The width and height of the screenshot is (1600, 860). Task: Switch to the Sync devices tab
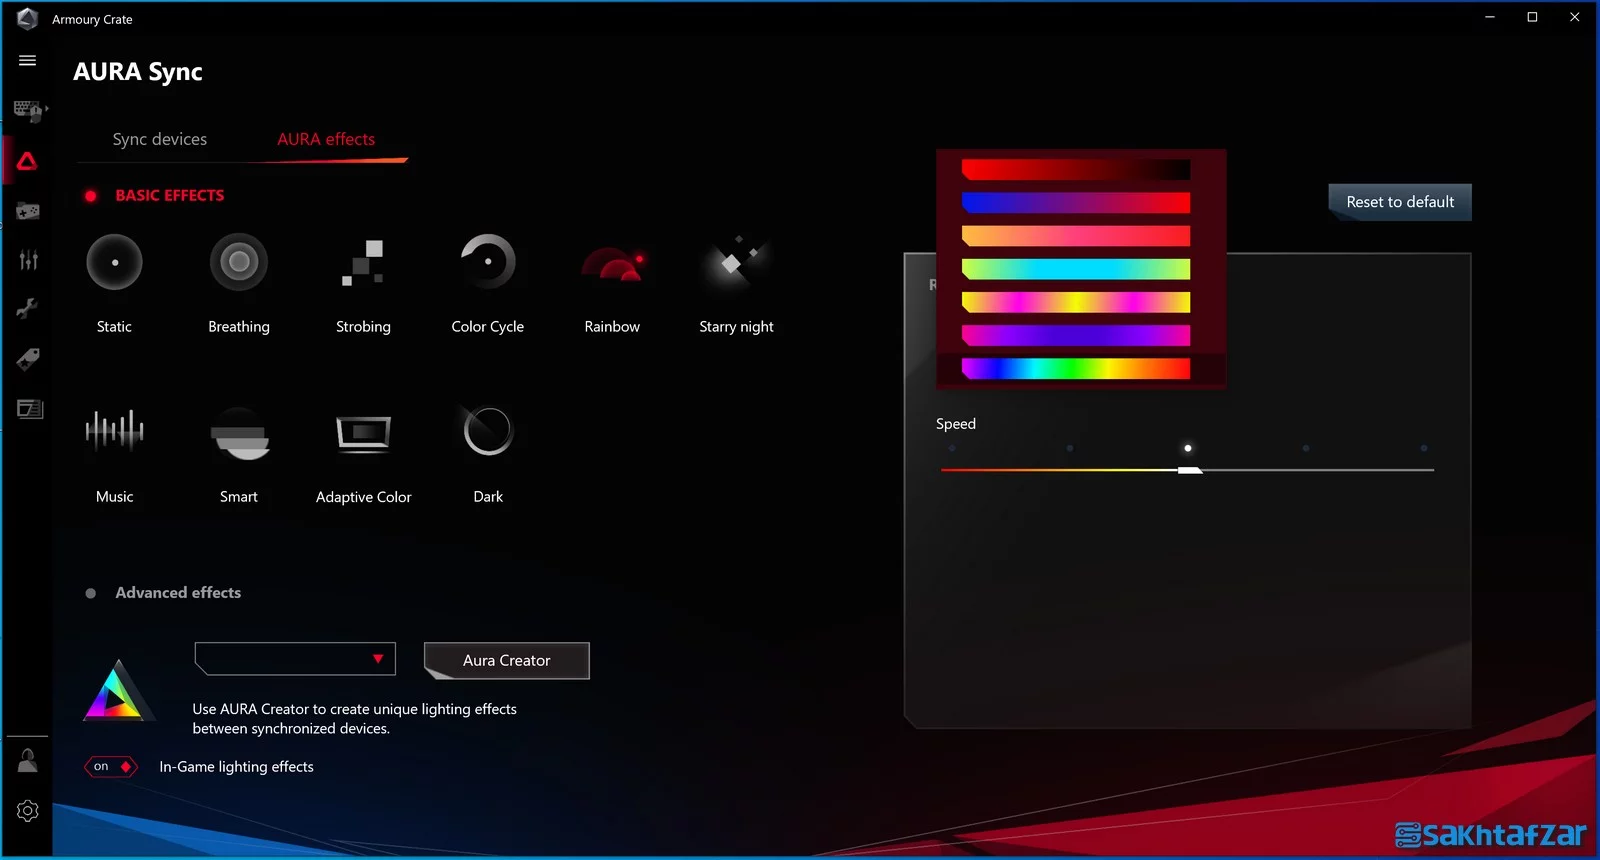(x=160, y=139)
